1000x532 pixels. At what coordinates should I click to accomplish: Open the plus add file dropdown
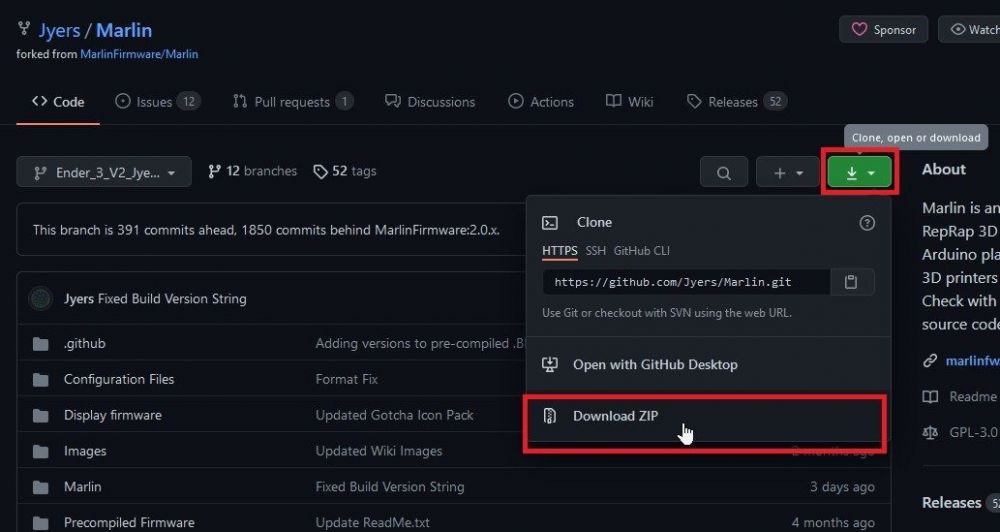788,173
